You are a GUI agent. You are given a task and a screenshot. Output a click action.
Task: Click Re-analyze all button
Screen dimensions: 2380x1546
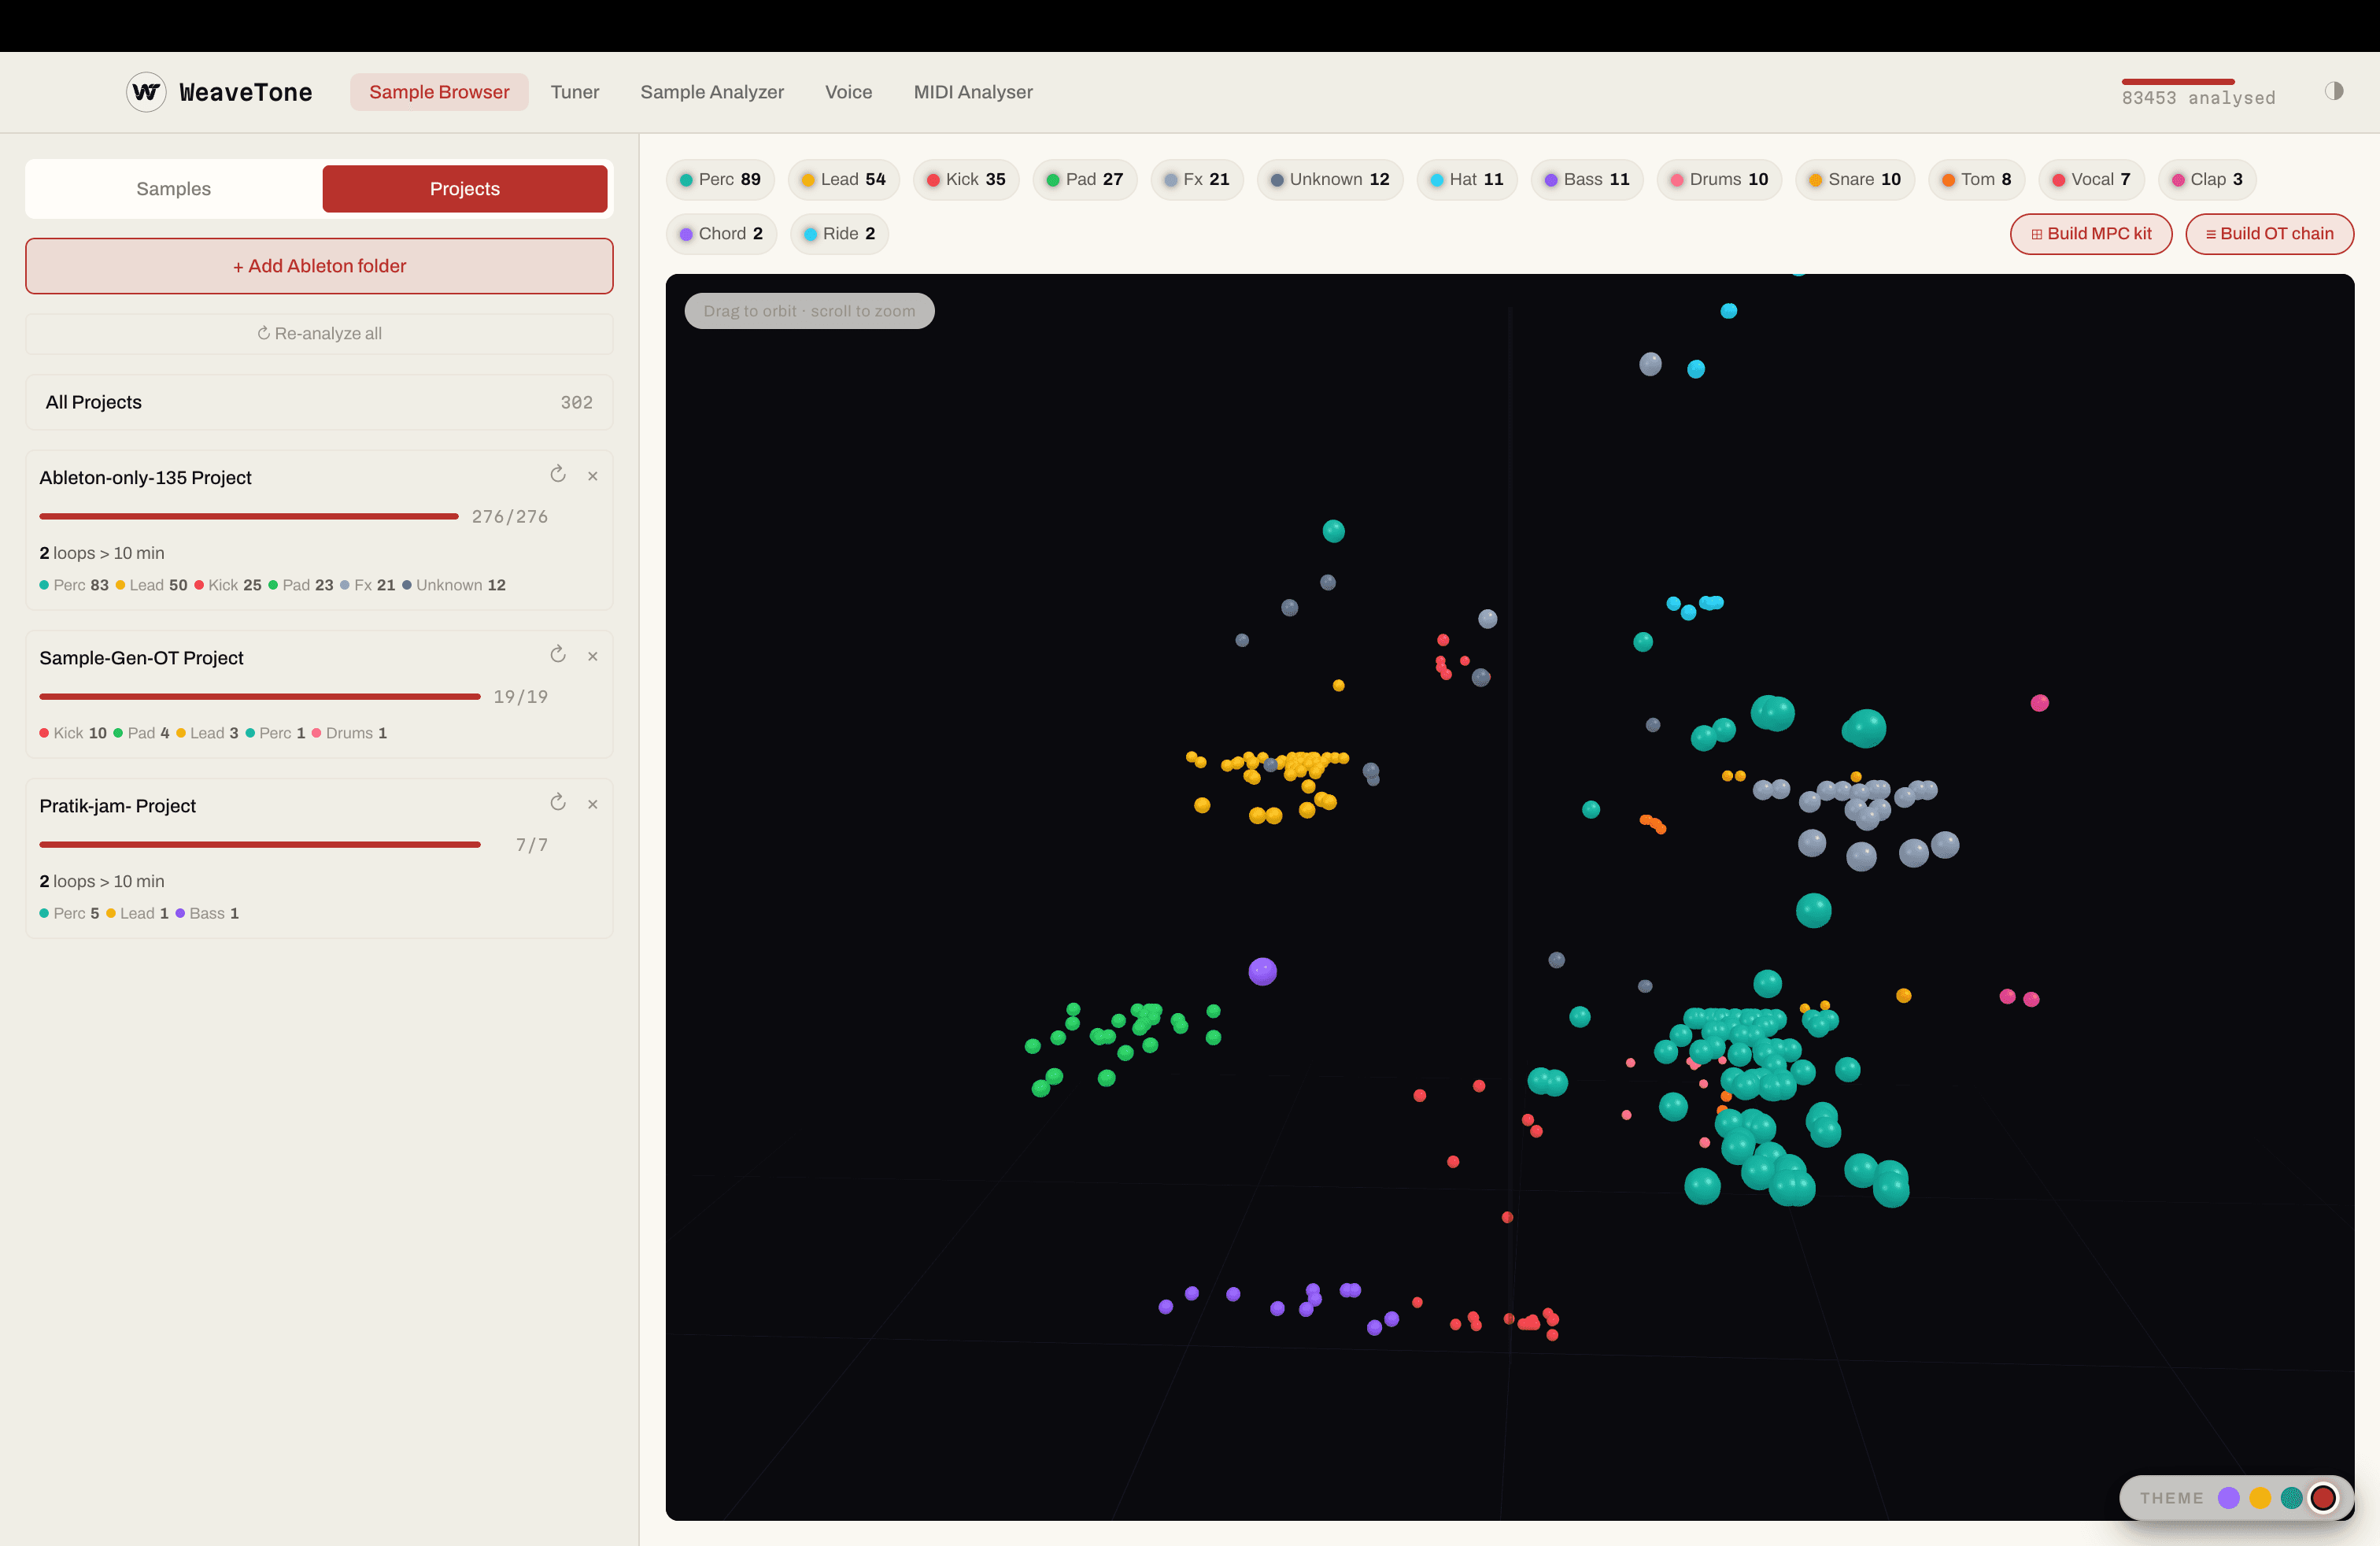tap(319, 333)
